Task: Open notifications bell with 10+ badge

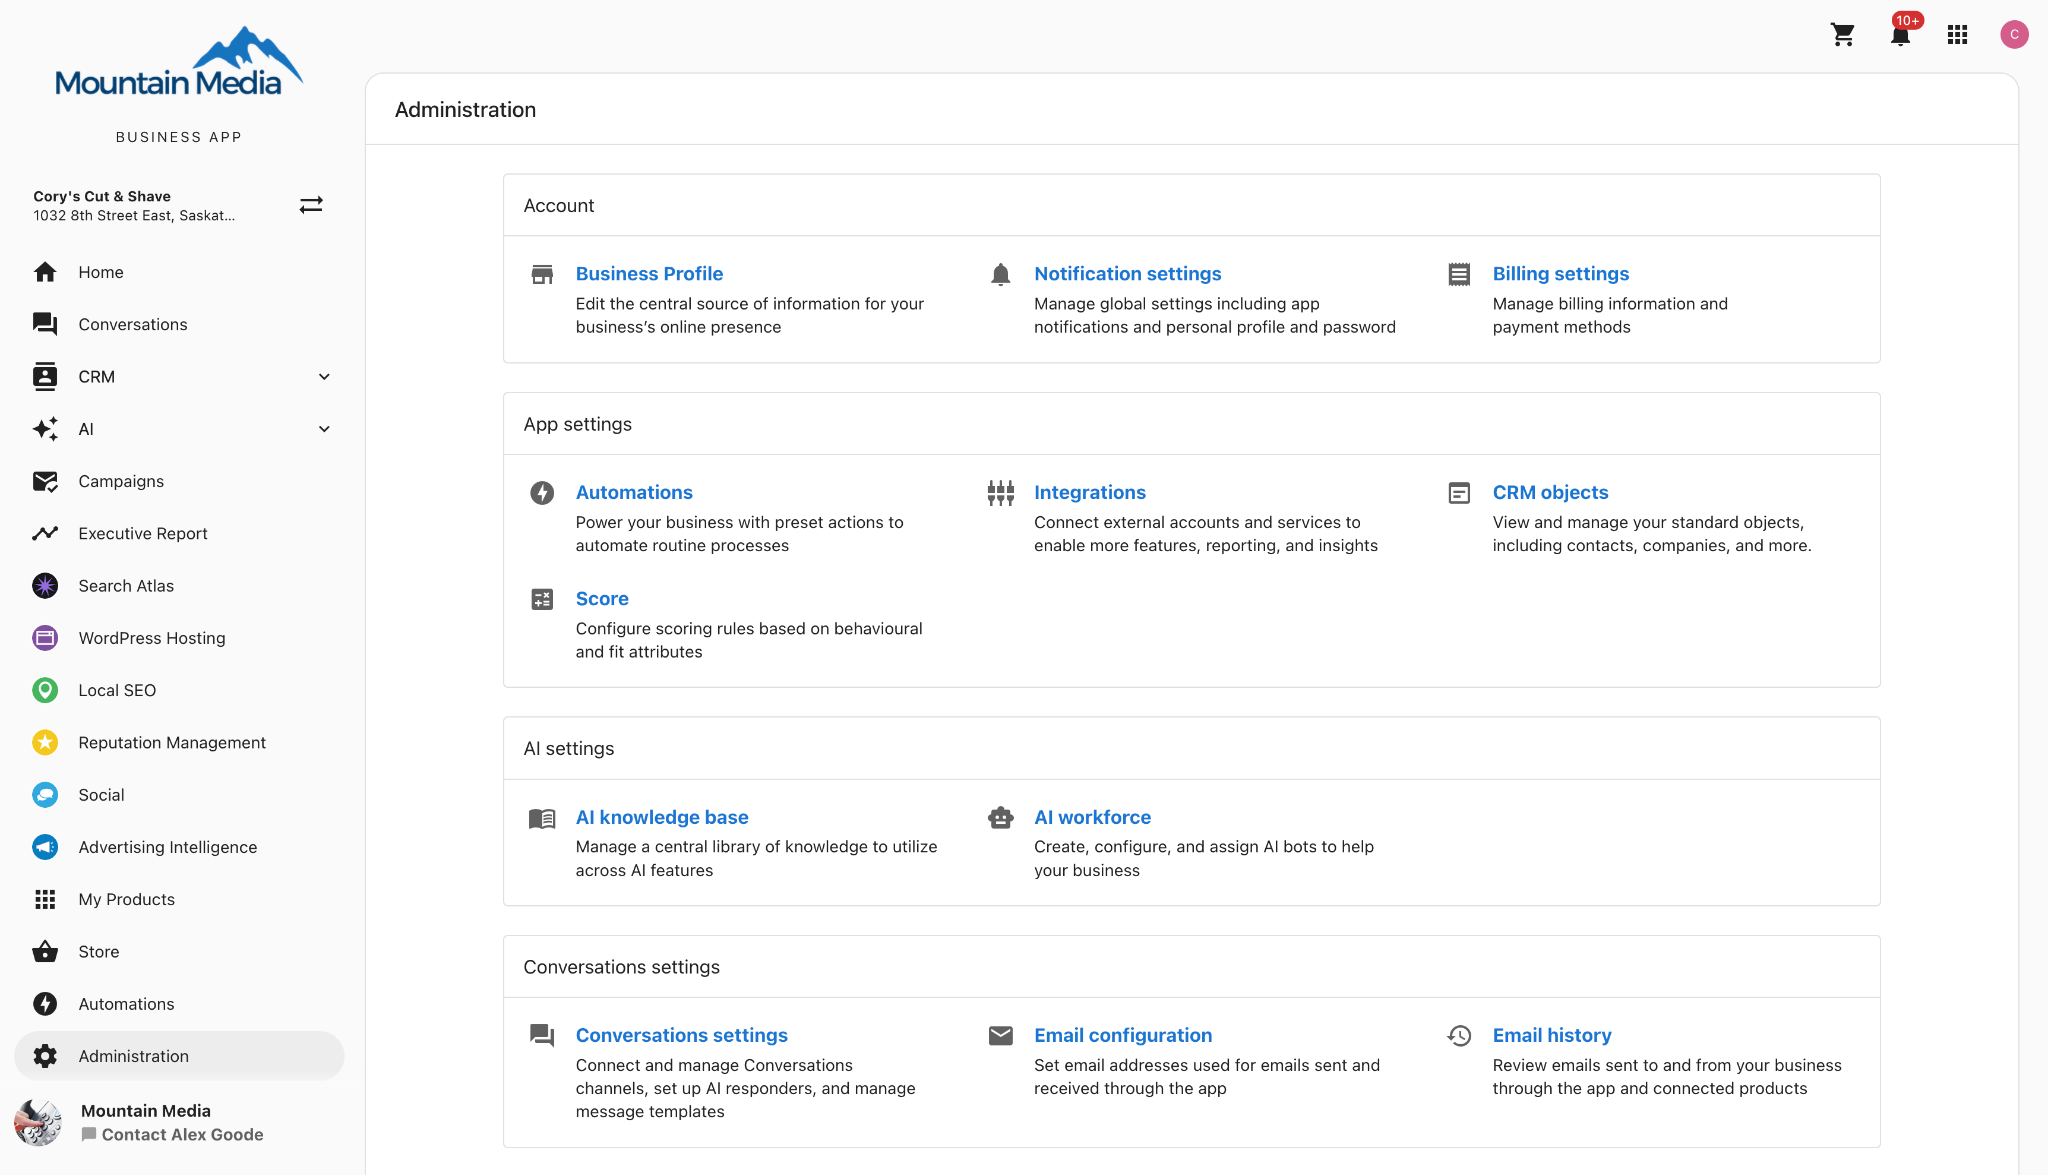Action: (x=1900, y=35)
